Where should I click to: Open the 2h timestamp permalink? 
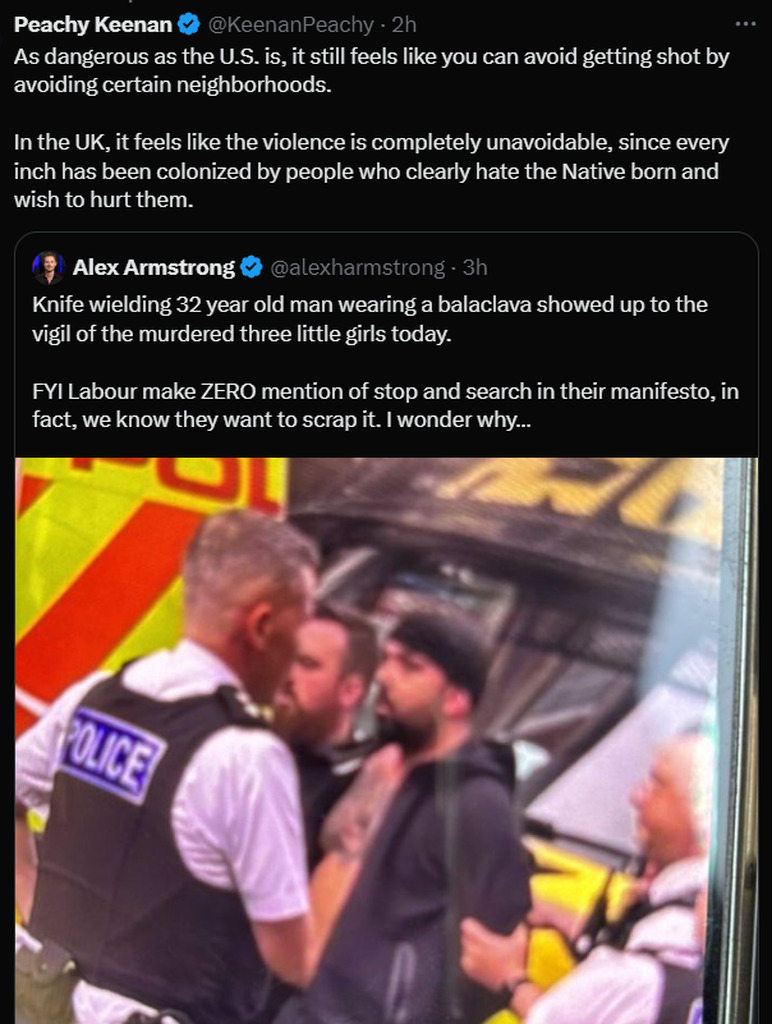click(x=404, y=25)
